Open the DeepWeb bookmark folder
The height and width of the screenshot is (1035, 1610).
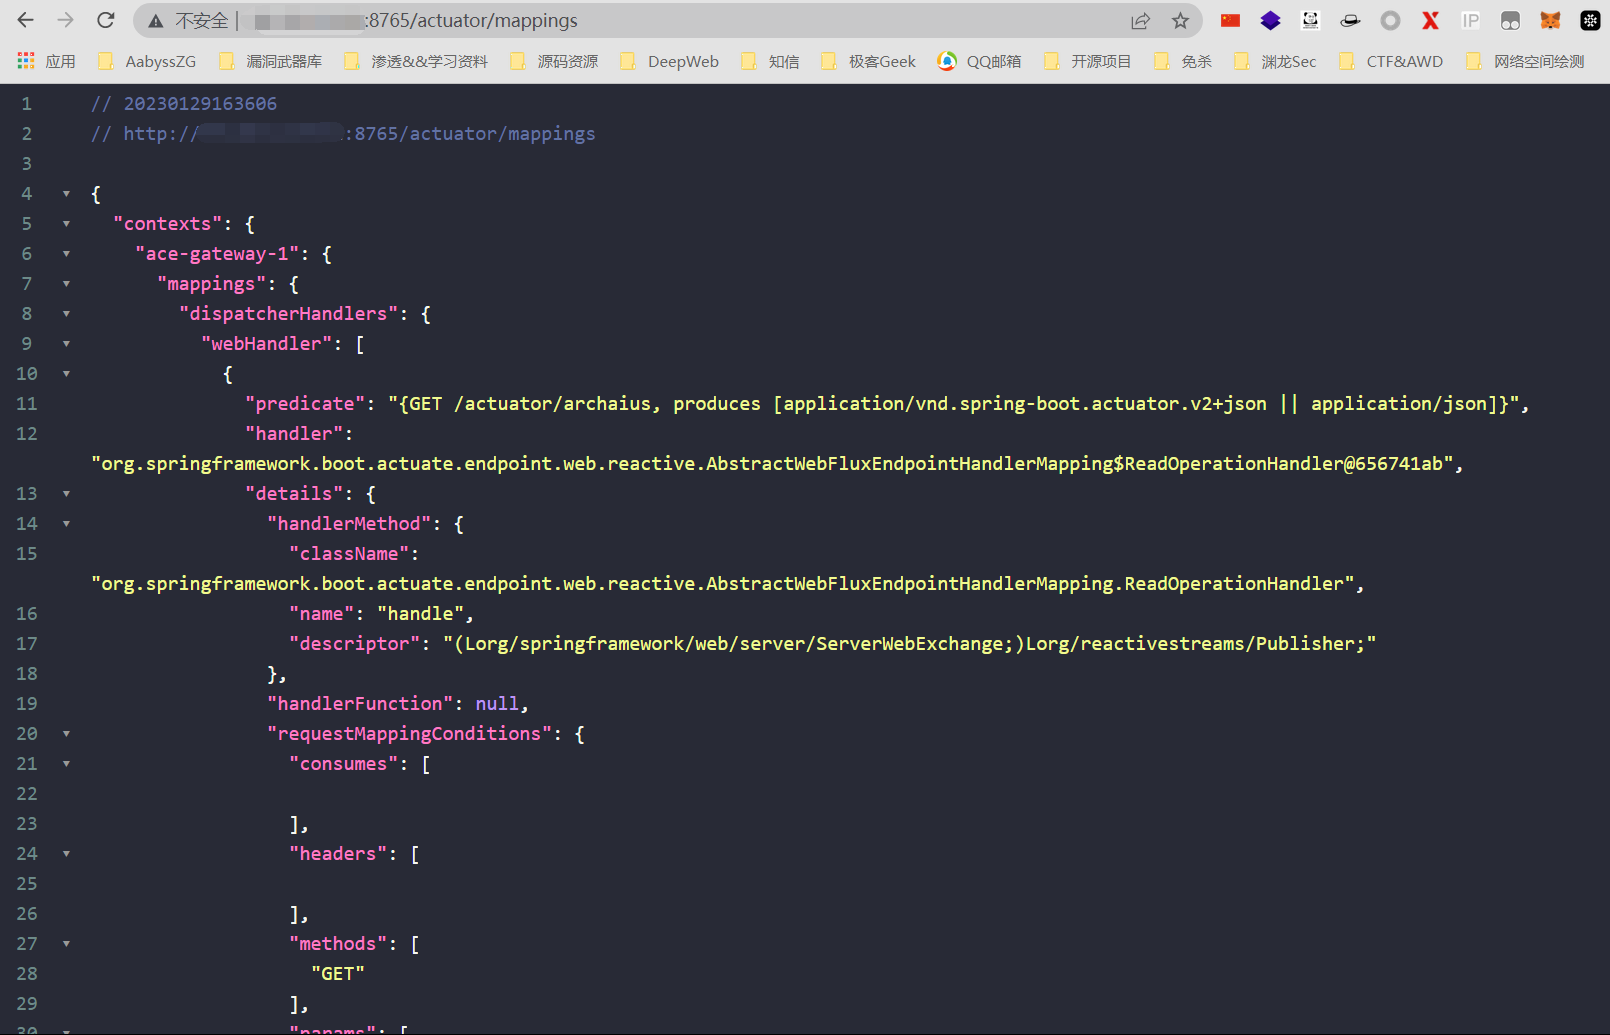[670, 61]
